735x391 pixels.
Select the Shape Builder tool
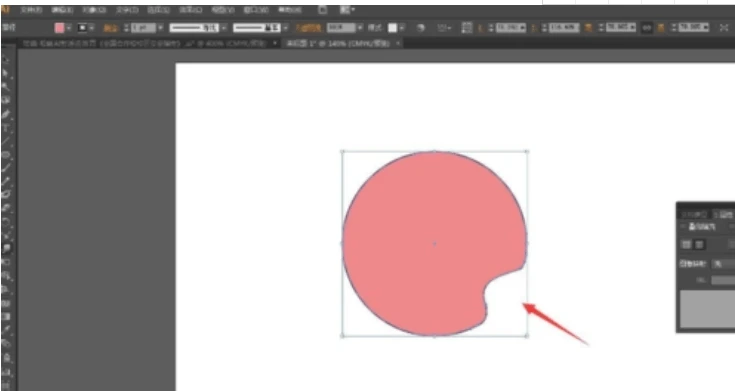[x=6, y=276]
